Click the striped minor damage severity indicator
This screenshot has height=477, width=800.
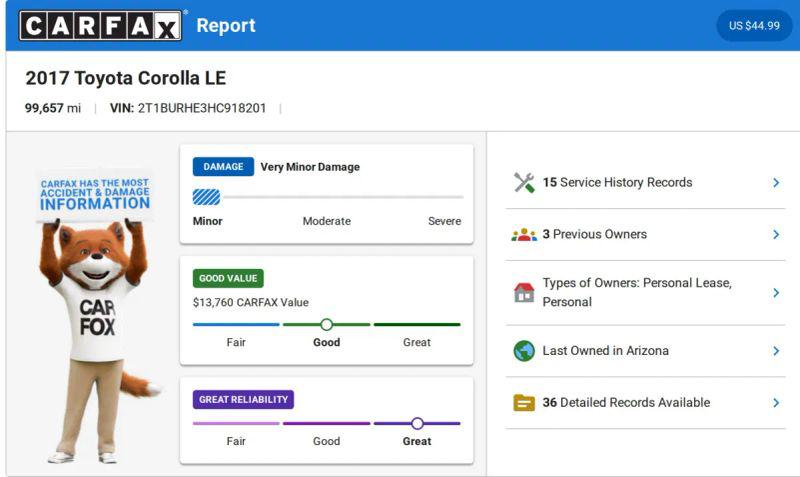point(207,197)
